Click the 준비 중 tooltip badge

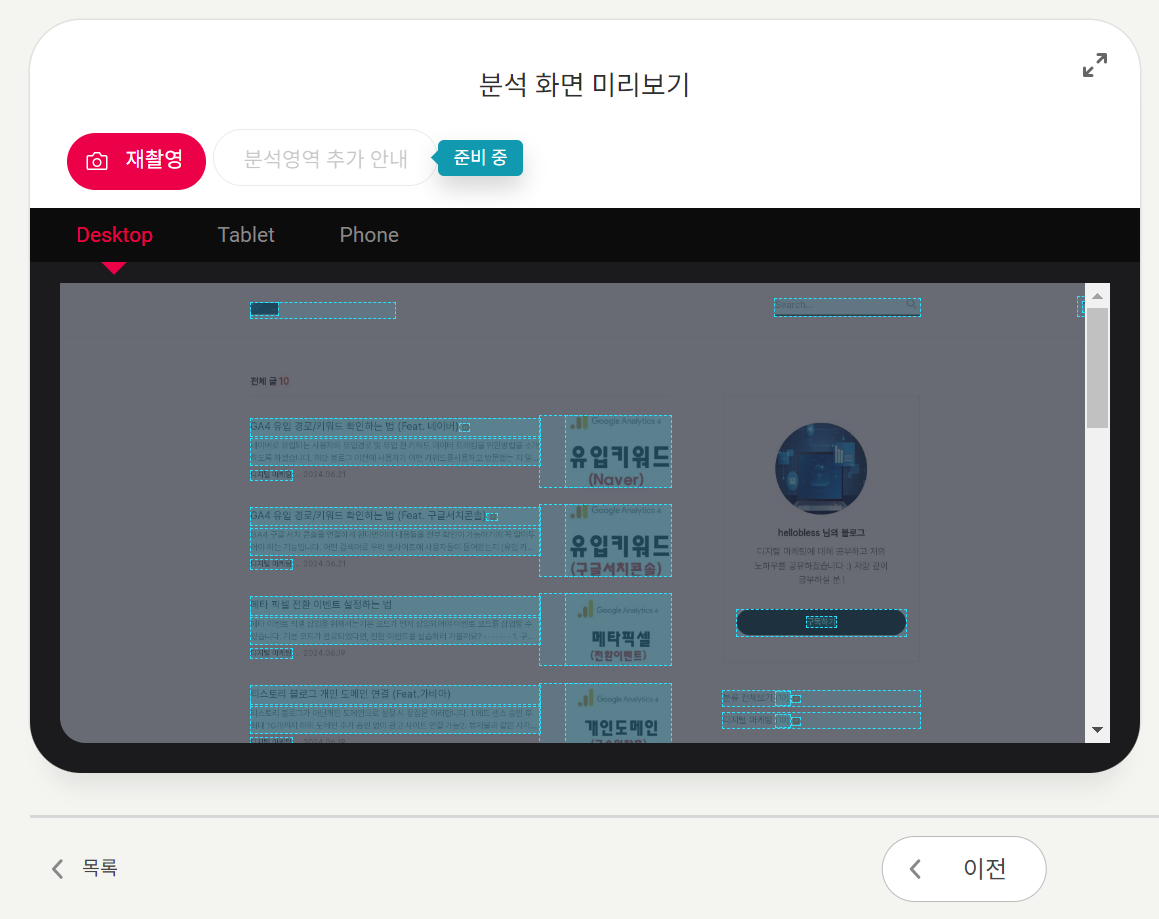(480, 157)
